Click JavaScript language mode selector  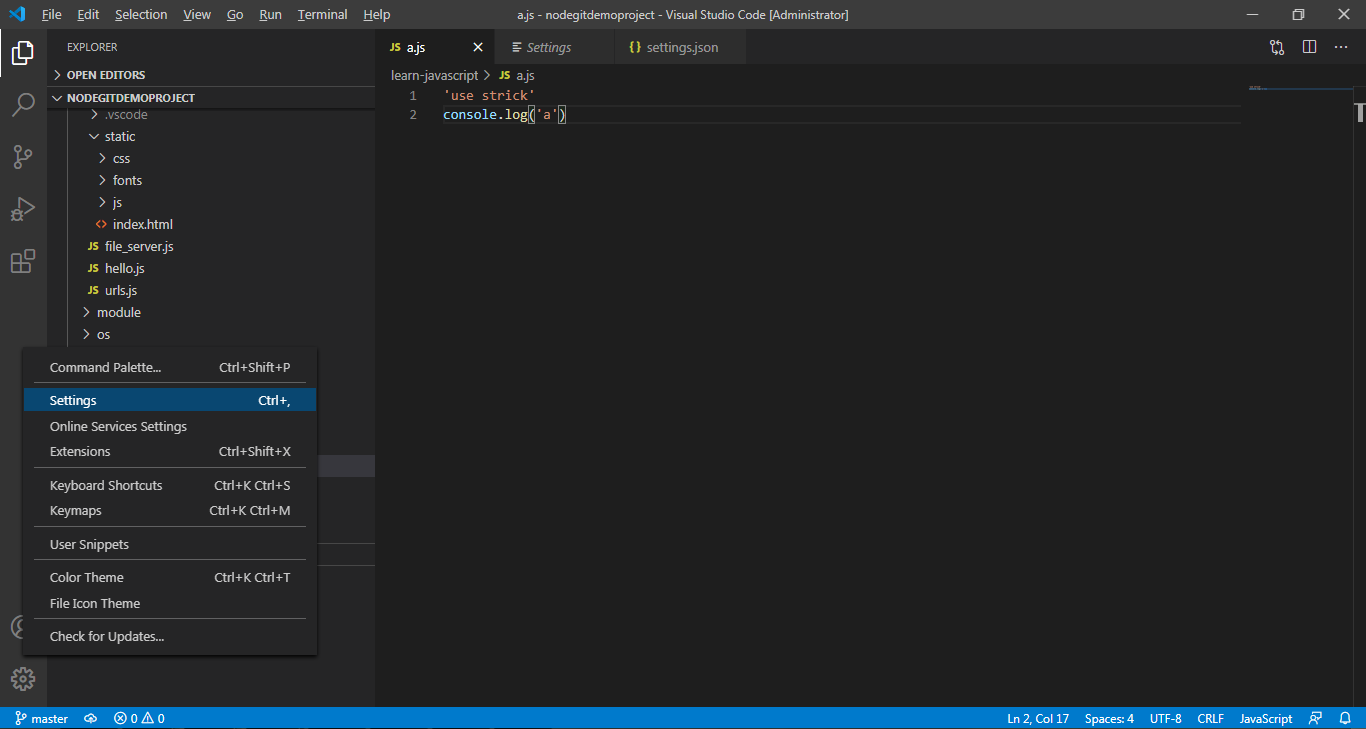coord(1265,718)
